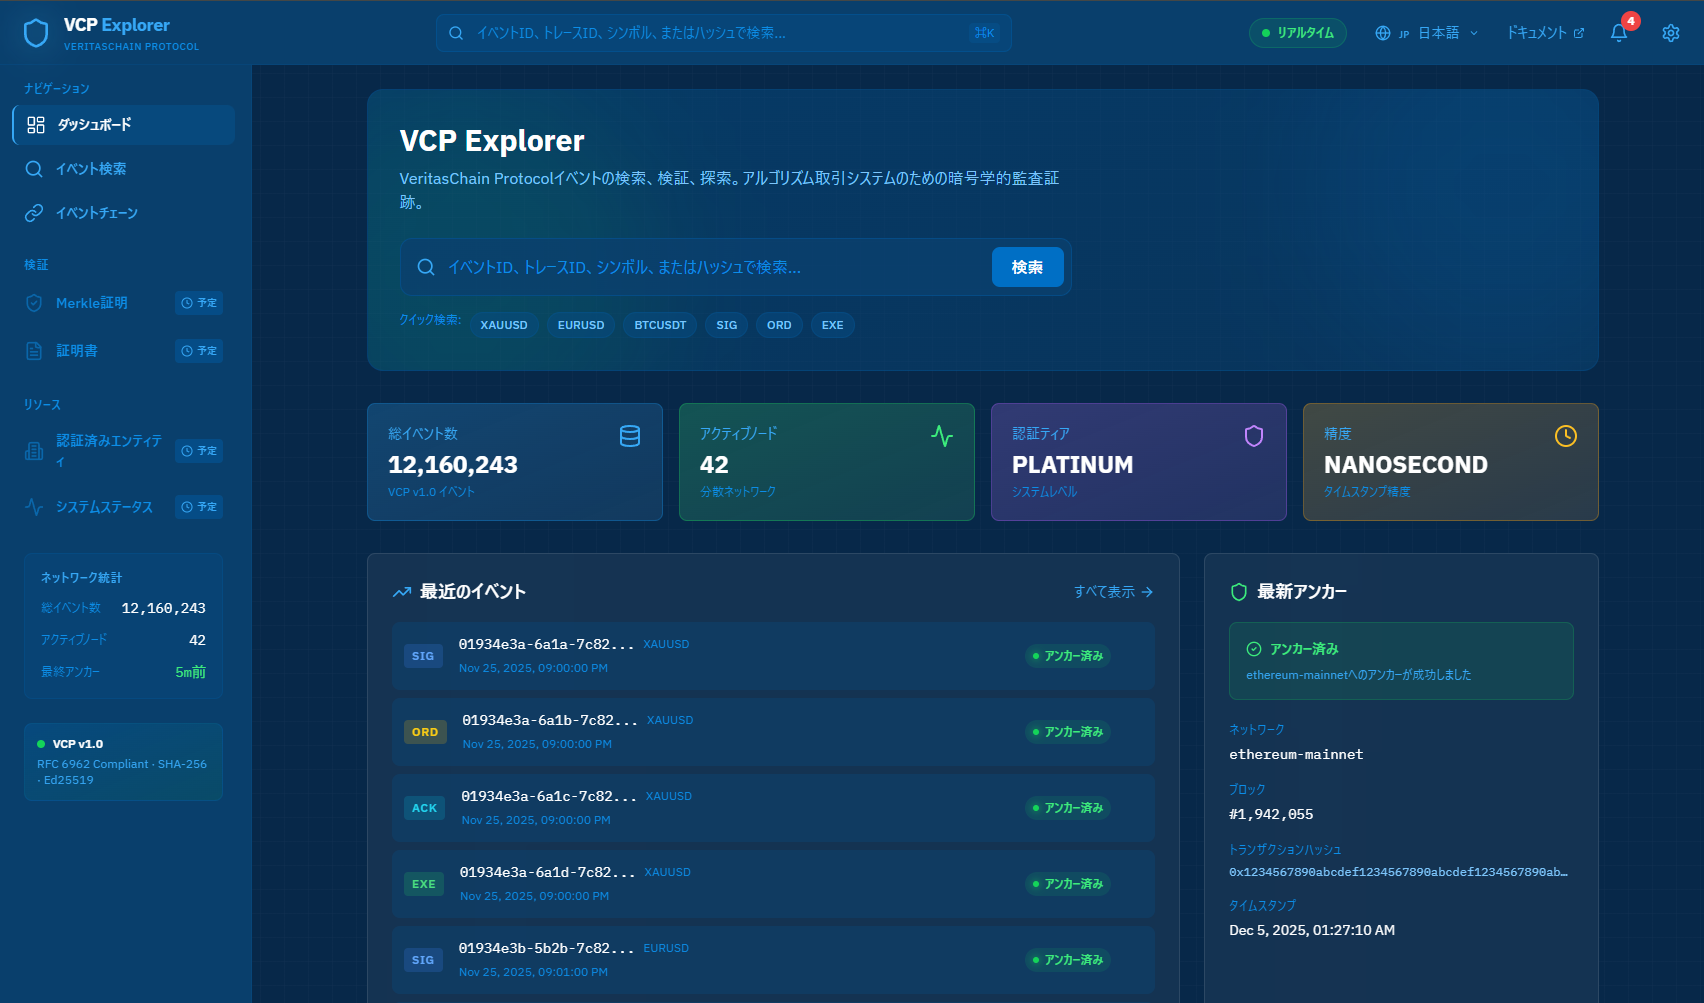Open the ダッシュボード navigation item
This screenshot has height=1003, width=1704.
click(x=124, y=125)
